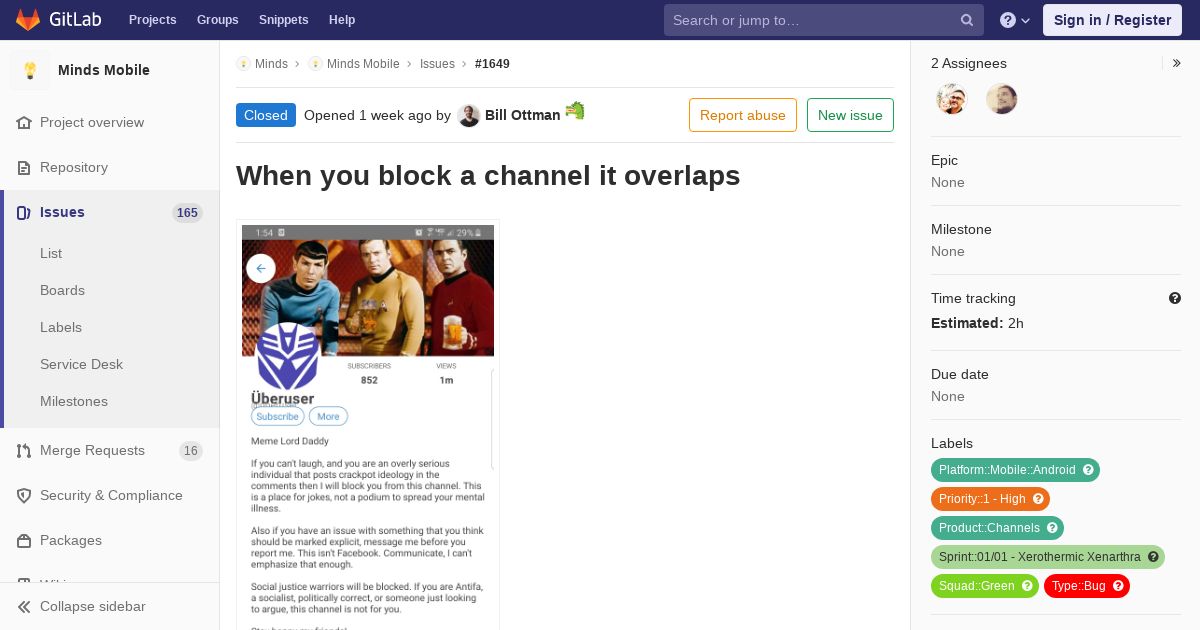
Task: Open the Projects menu in top bar
Action: point(153,20)
